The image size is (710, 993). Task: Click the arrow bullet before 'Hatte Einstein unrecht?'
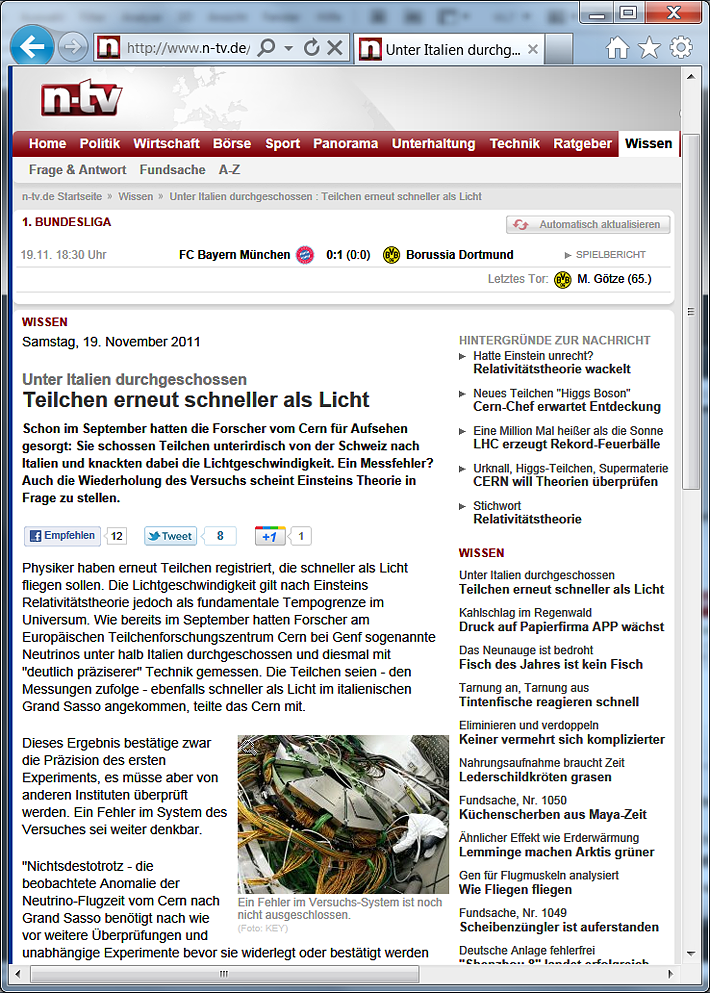[x=462, y=357]
